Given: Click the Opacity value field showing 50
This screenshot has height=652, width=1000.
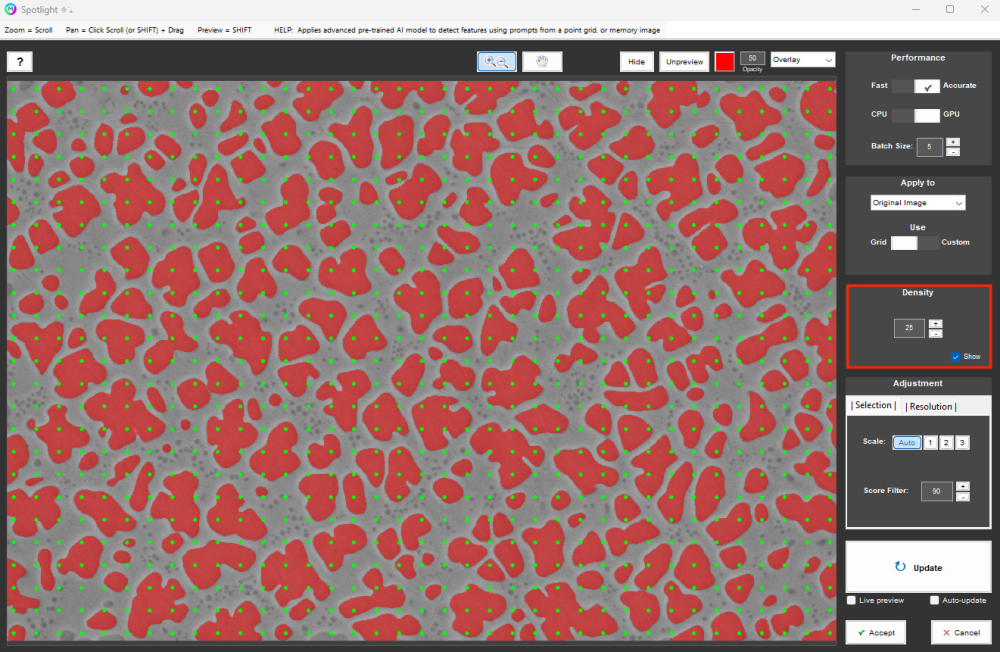Looking at the screenshot, I should point(753,58).
